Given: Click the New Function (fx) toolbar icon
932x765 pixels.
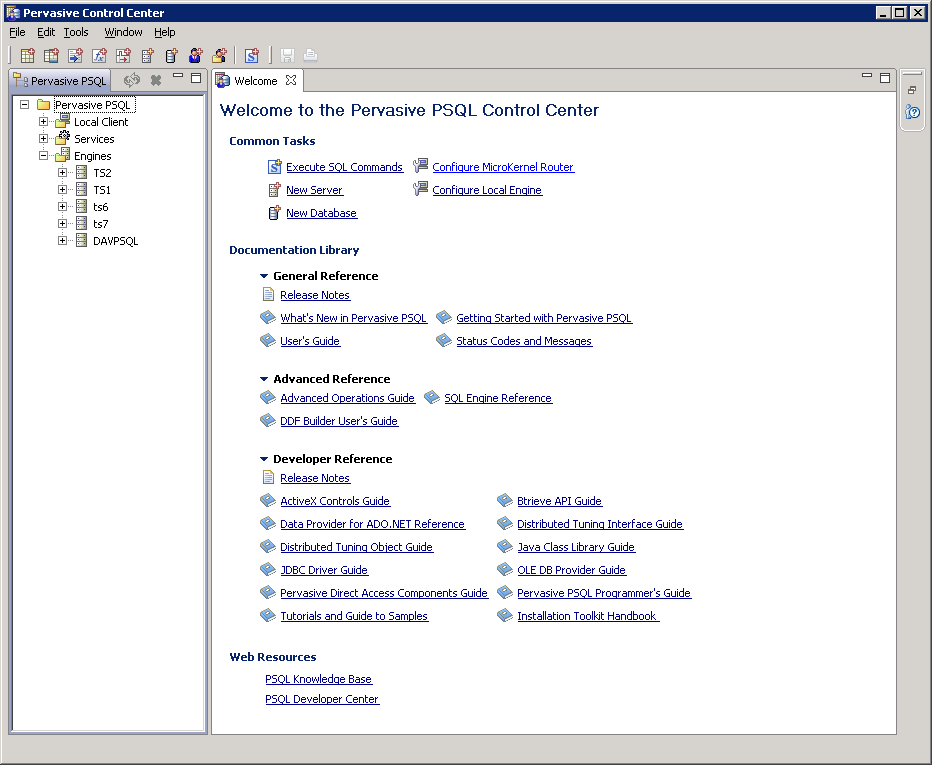Looking at the screenshot, I should pos(99,55).
